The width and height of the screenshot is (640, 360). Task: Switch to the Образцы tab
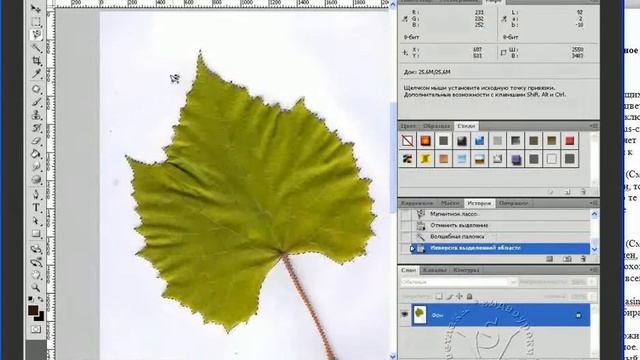tap(436, 126)
